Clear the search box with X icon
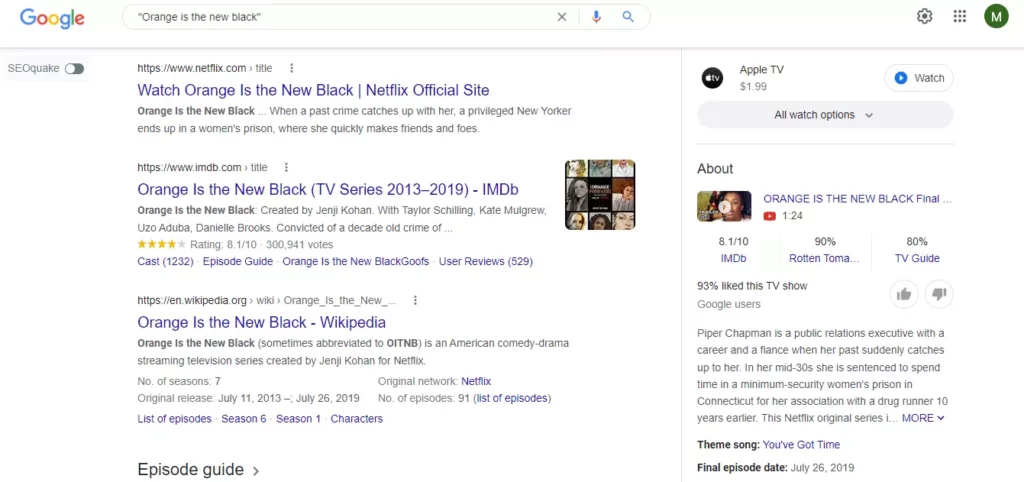1024x482 pixels. pos(562,17)
